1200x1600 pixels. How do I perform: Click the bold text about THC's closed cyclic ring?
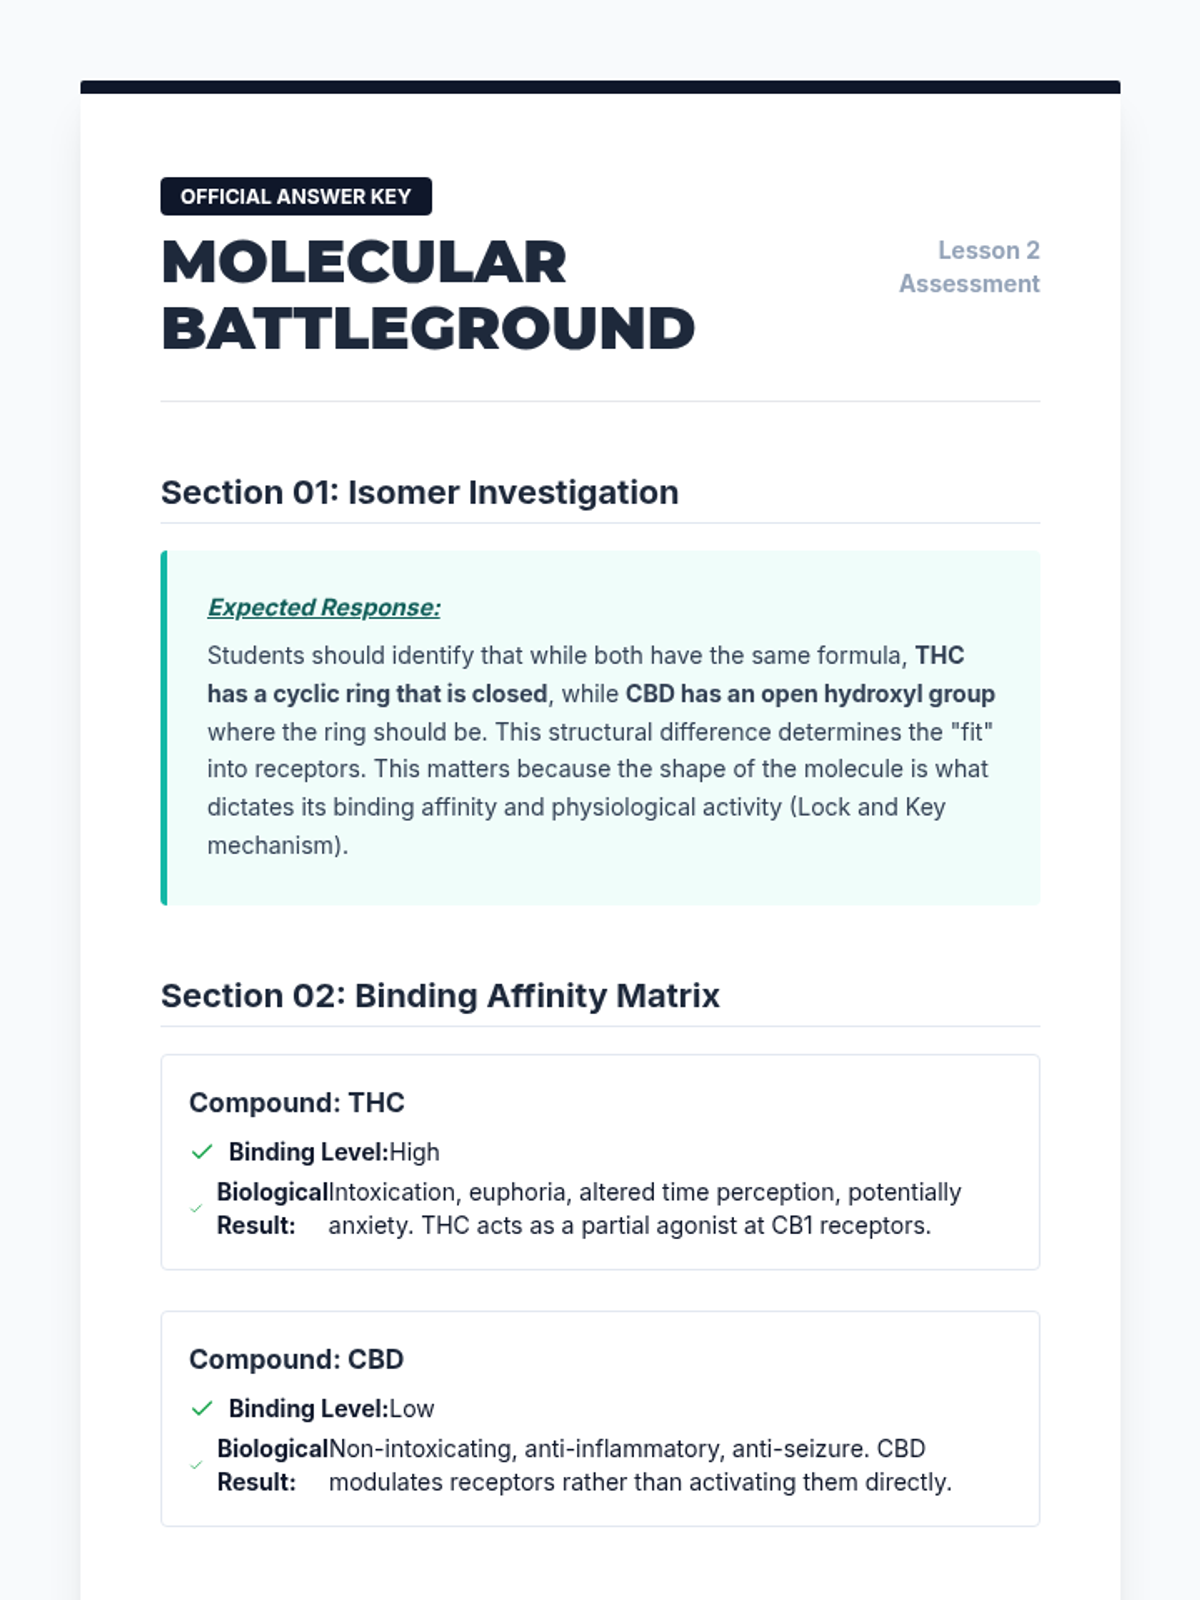(x=378, y=694)
